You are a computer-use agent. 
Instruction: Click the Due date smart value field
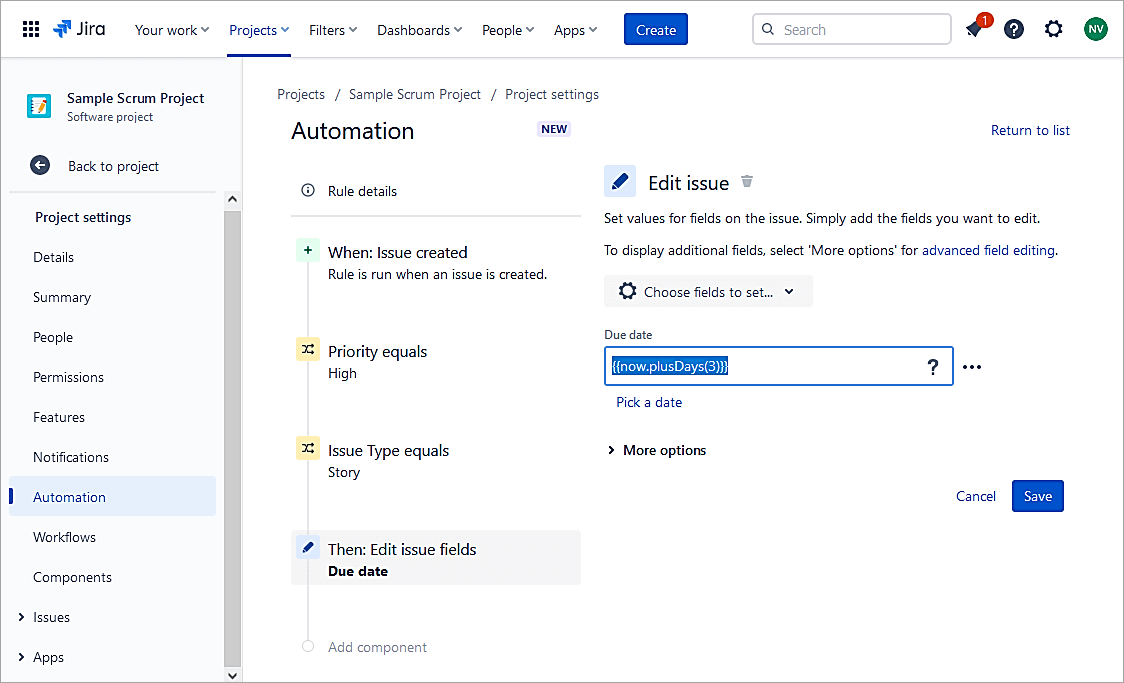tap(760, 367)
